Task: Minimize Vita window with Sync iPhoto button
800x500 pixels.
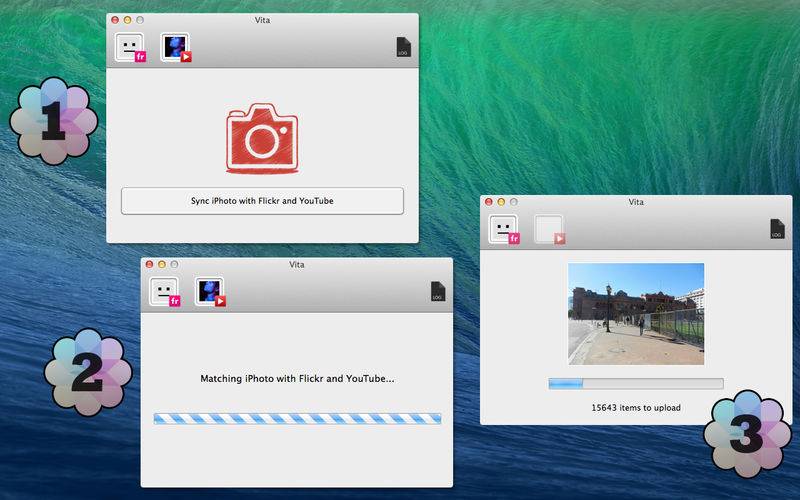Action: 128,20
